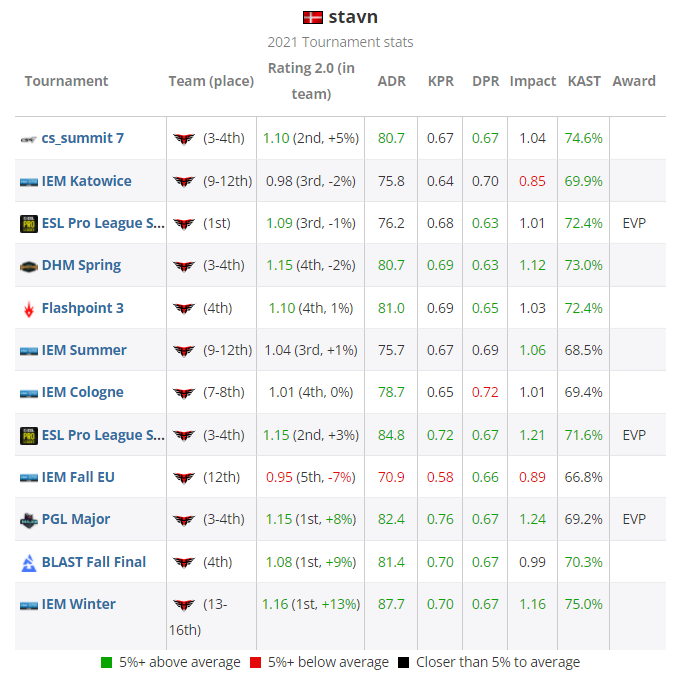Click the team logo in the Flashpoint 3 row

184,308
